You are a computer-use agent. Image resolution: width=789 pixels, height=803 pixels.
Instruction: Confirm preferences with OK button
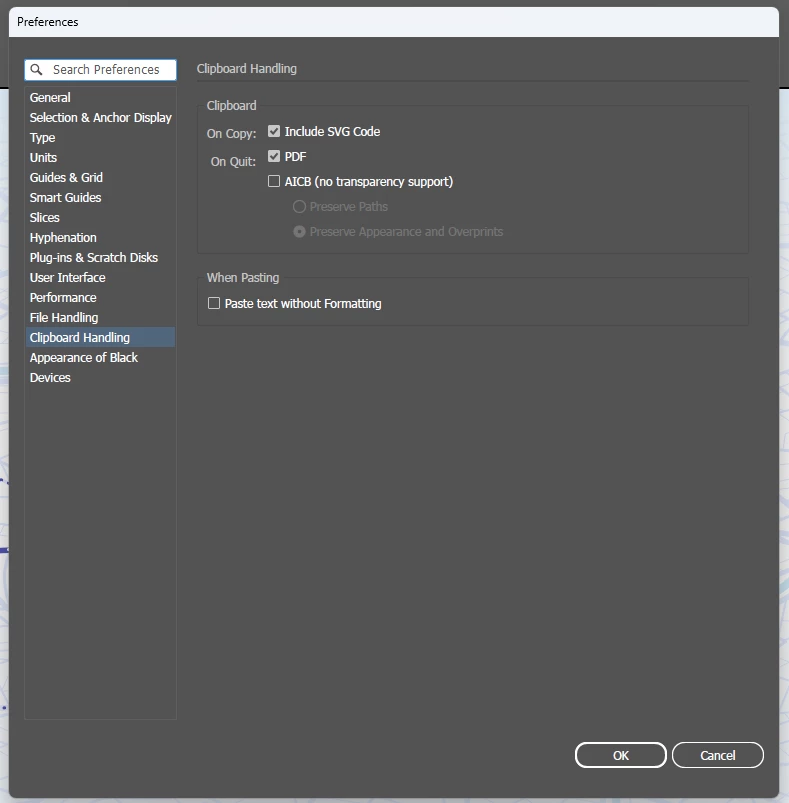(x=621, y=755)
